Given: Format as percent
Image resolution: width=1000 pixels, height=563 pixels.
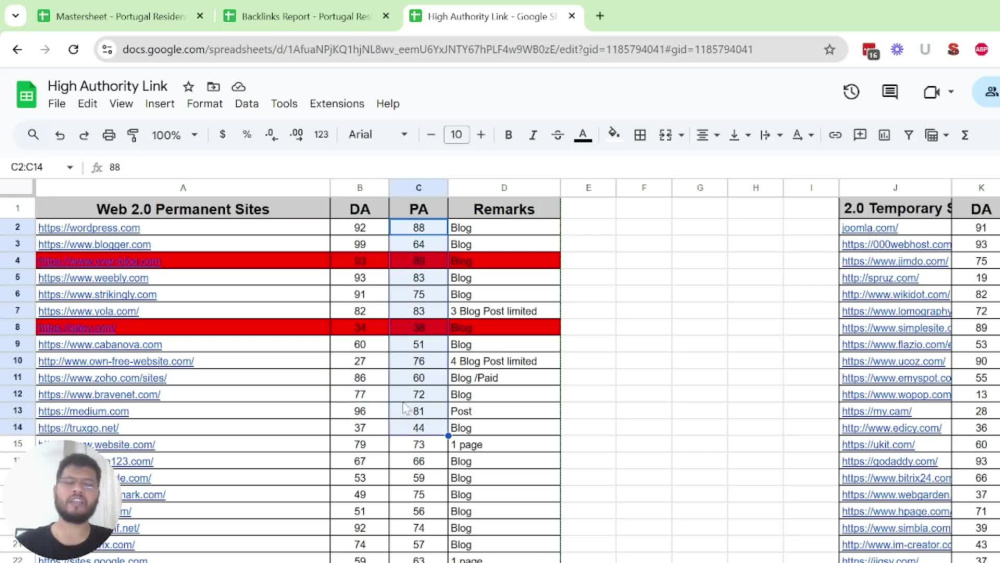Looking at the screenshot, I should tap(246, 135).
